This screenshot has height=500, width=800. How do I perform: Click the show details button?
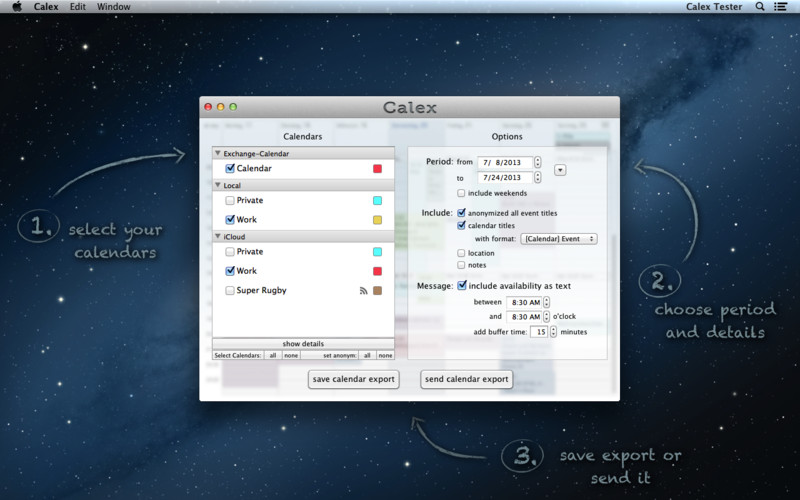point(303,344)
